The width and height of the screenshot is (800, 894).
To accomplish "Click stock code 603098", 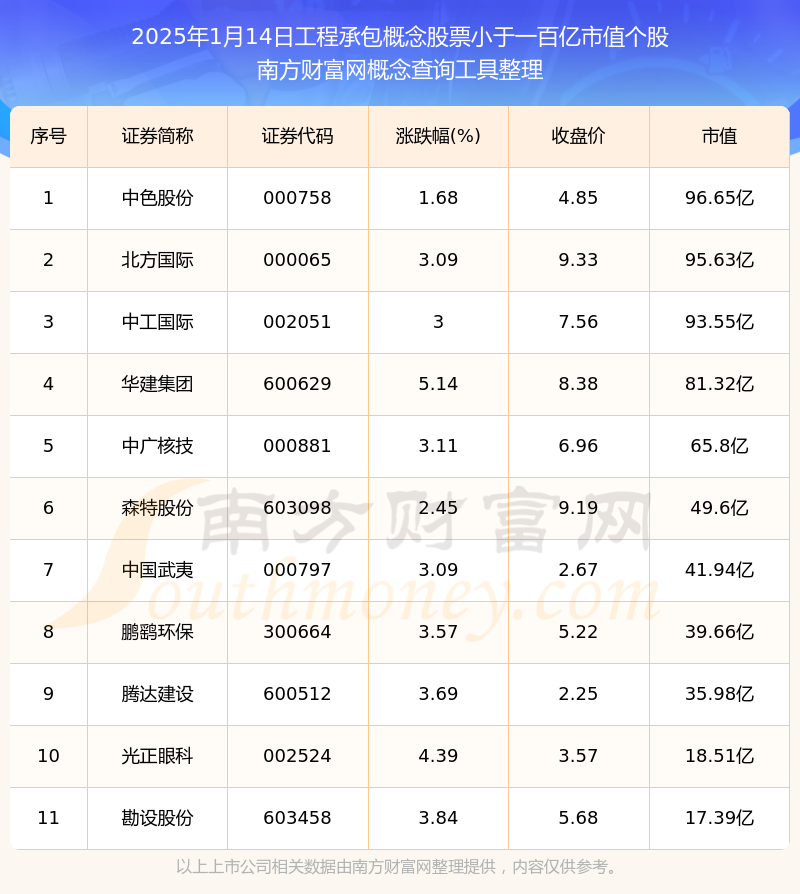I will point(297,508).
